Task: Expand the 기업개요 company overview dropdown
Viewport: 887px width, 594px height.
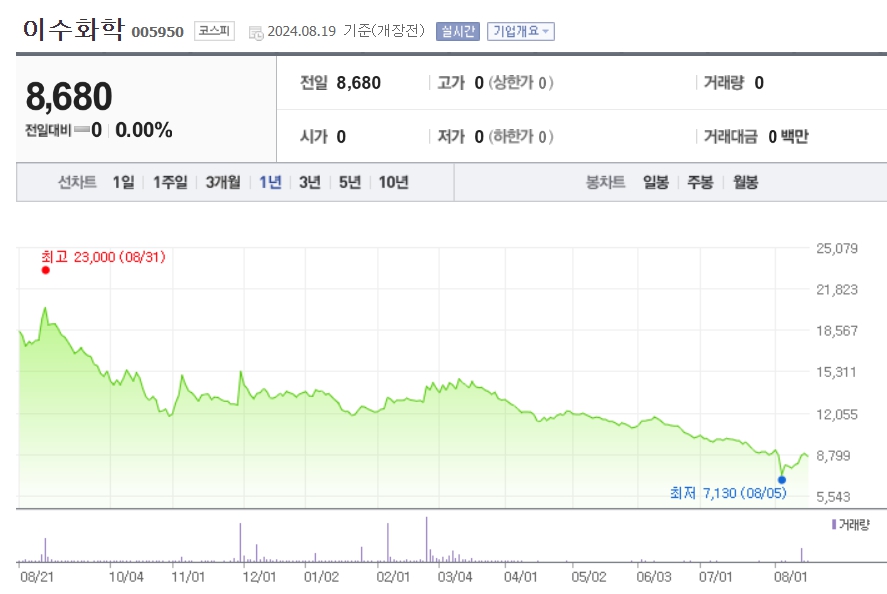Action: [x=519, y=31]
